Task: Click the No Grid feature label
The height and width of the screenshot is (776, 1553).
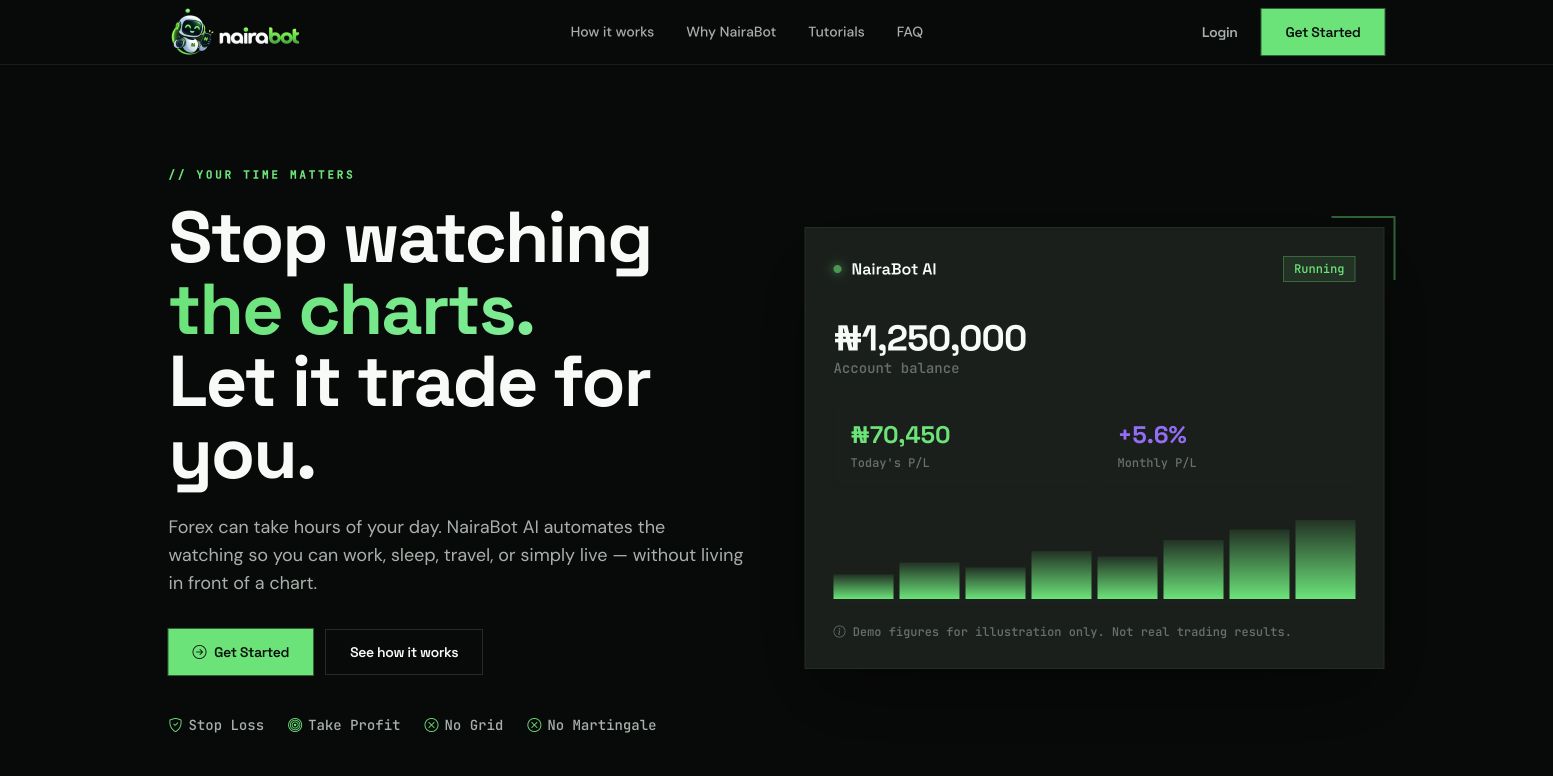Action: (473, 725)
